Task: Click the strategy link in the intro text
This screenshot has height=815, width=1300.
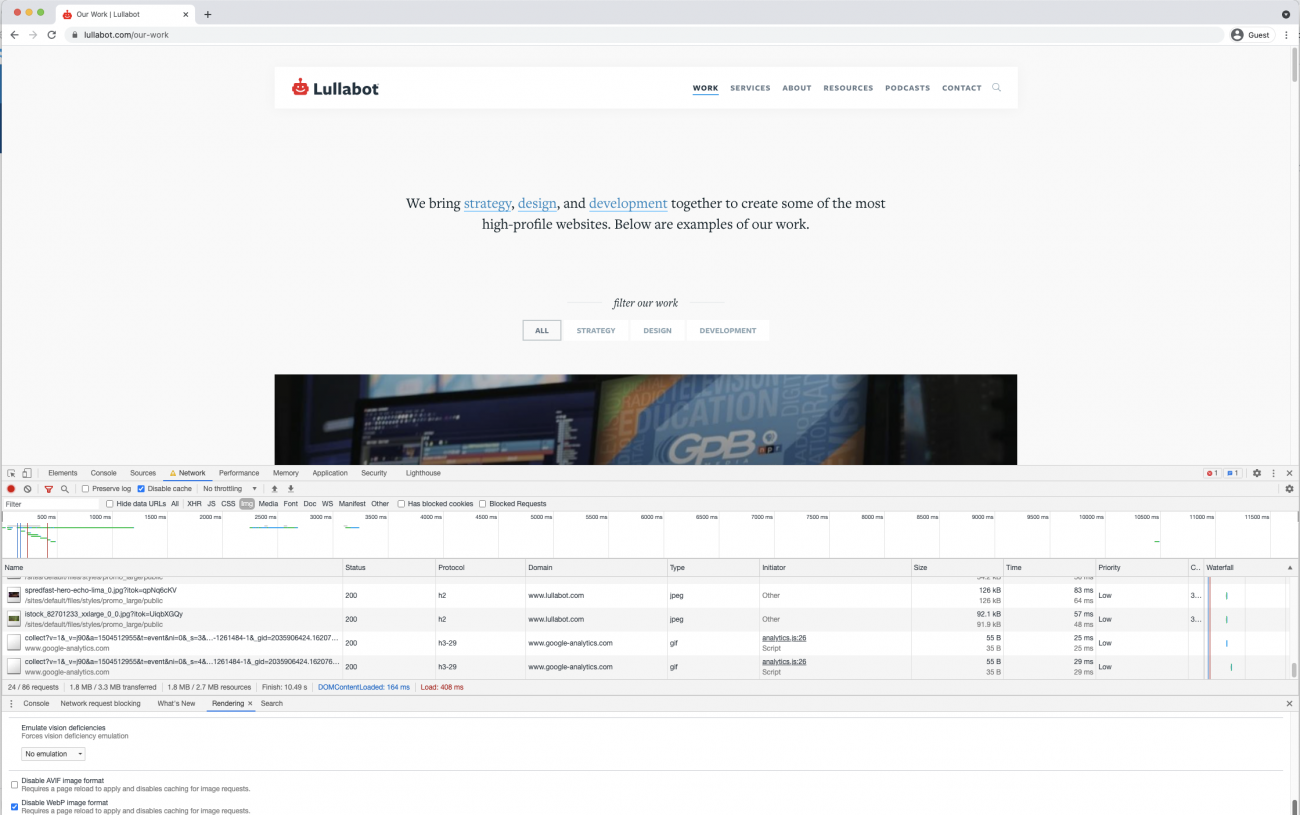Action: [488, 204]
